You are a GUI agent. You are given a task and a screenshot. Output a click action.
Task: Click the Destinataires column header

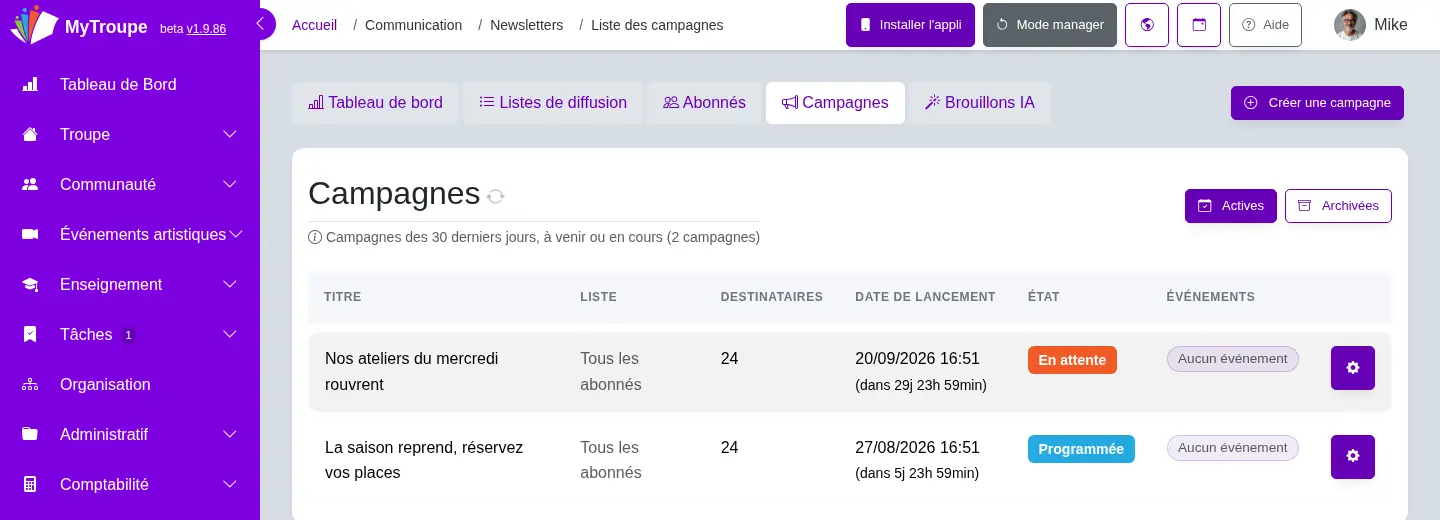coord(772,297)
